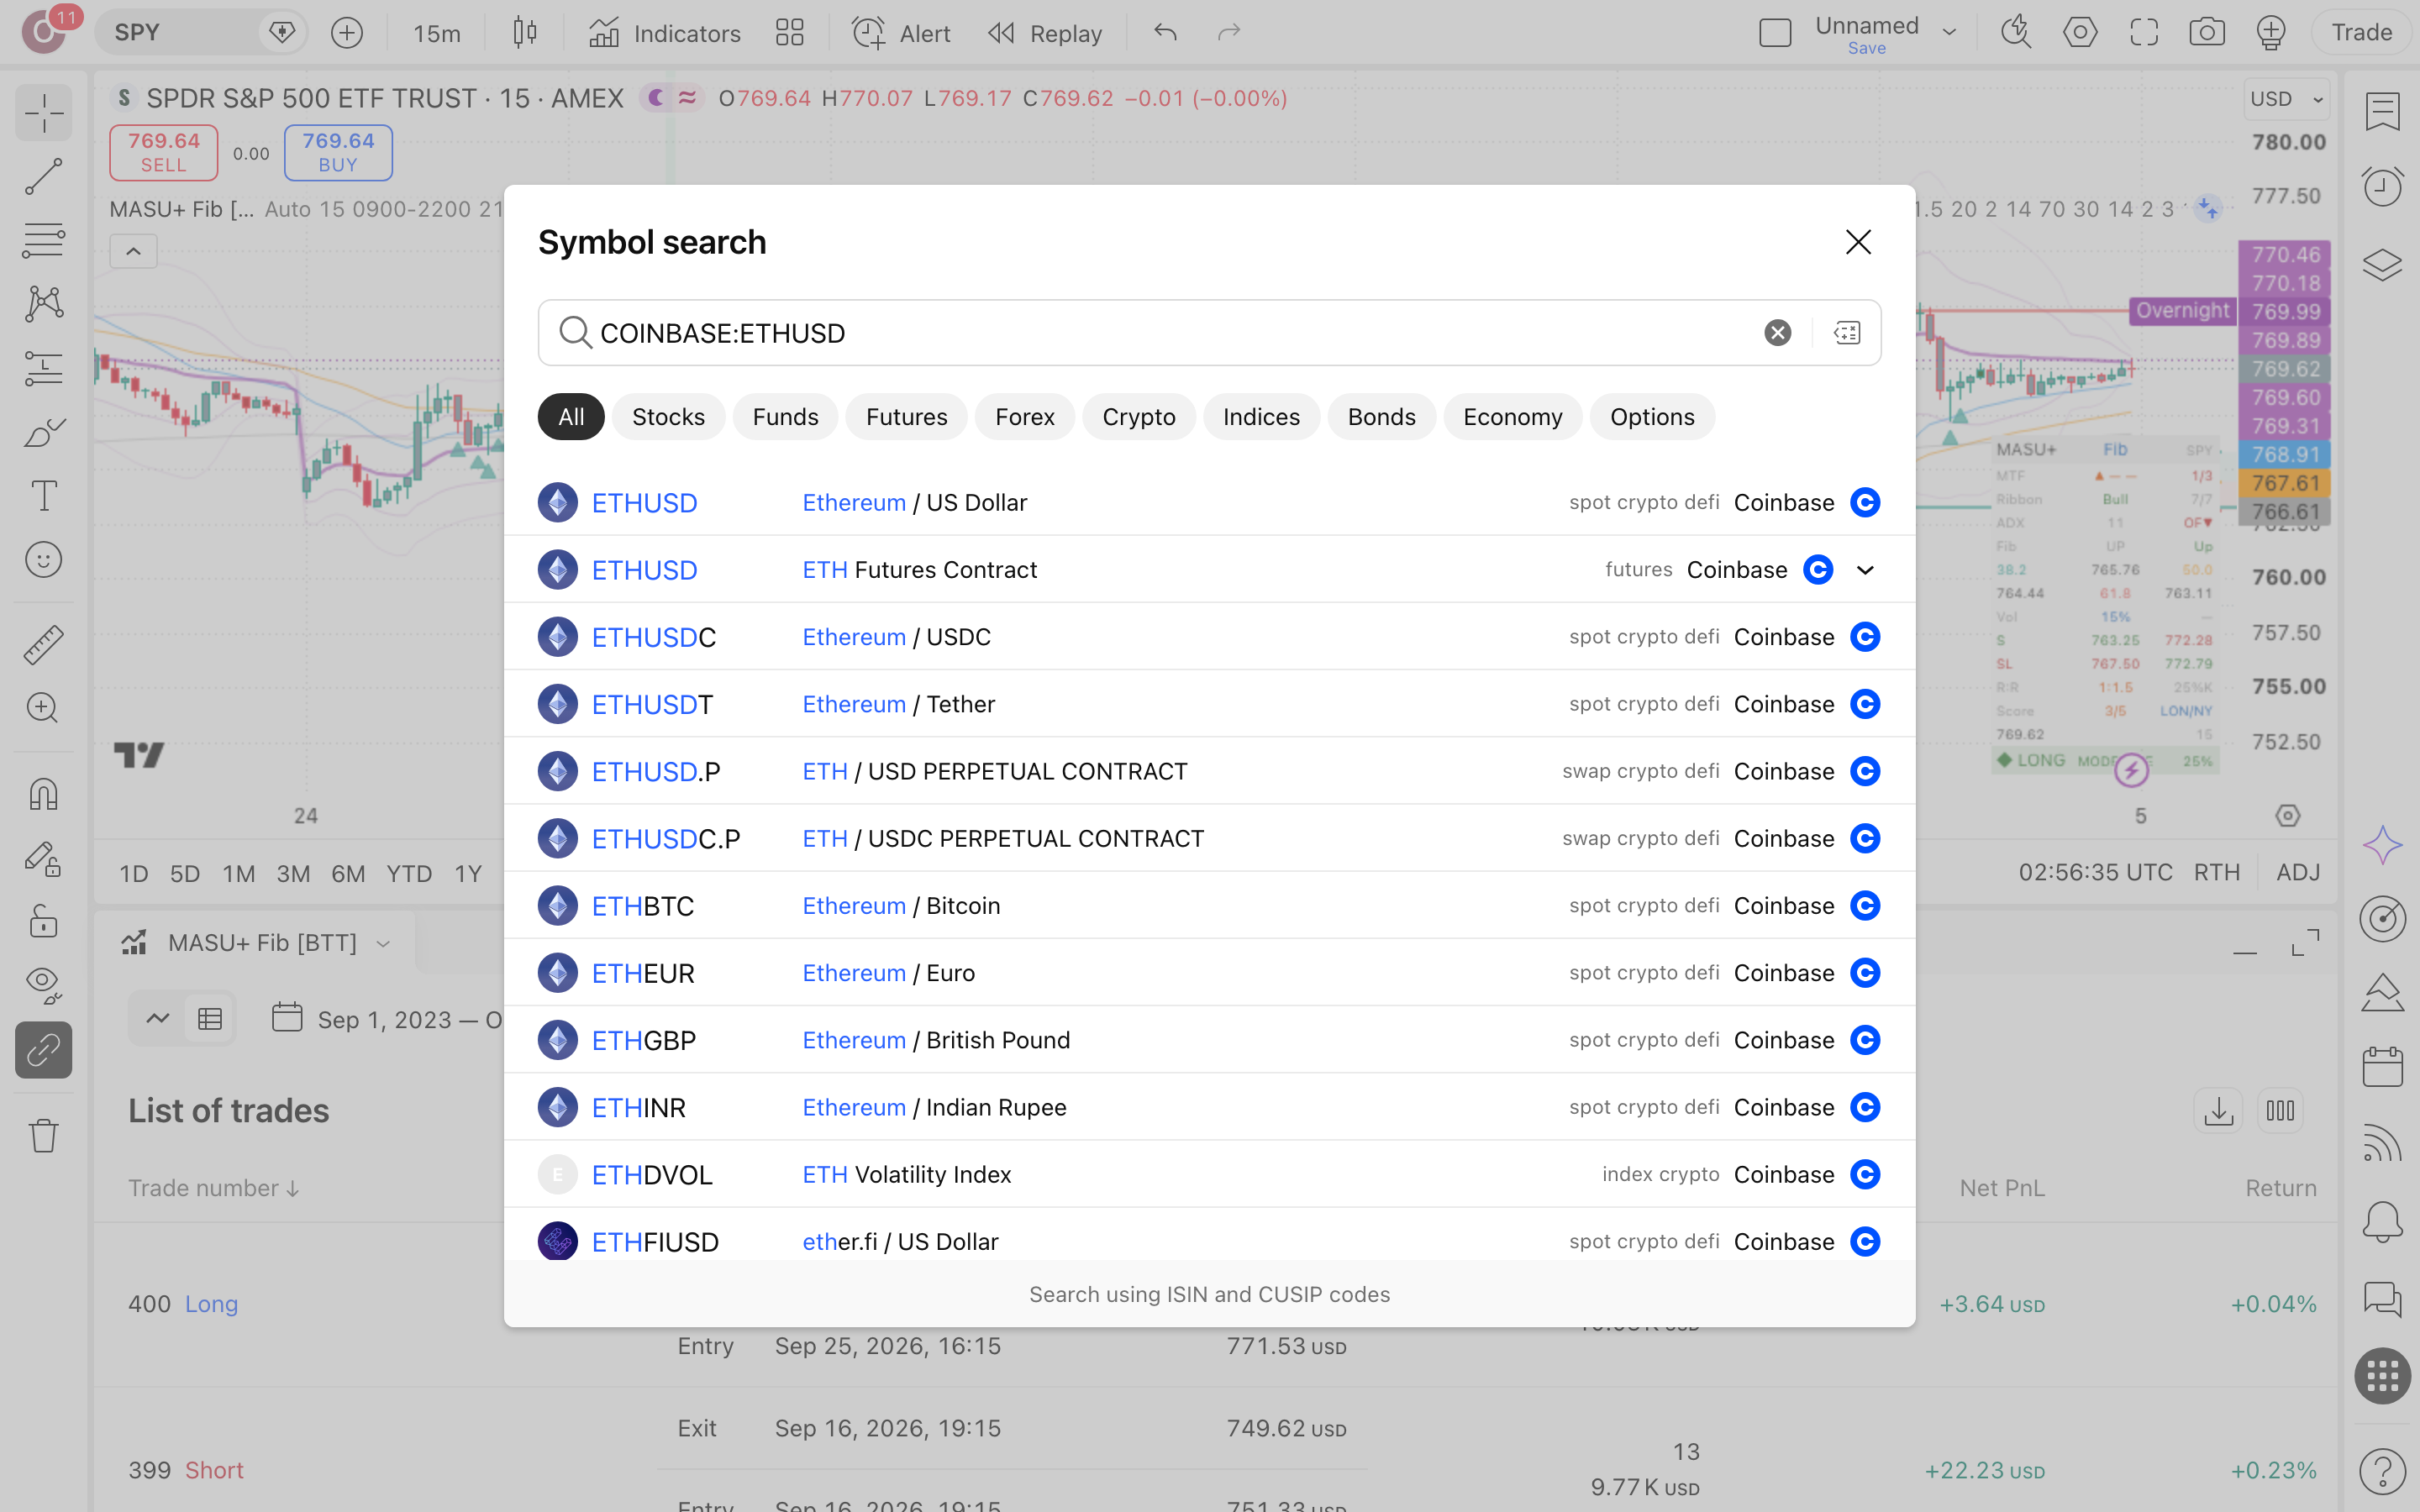The height and width of the screenshot is (1512, 2420).
Task: Close the Symbol search dialog
Action: (1858, 242)
